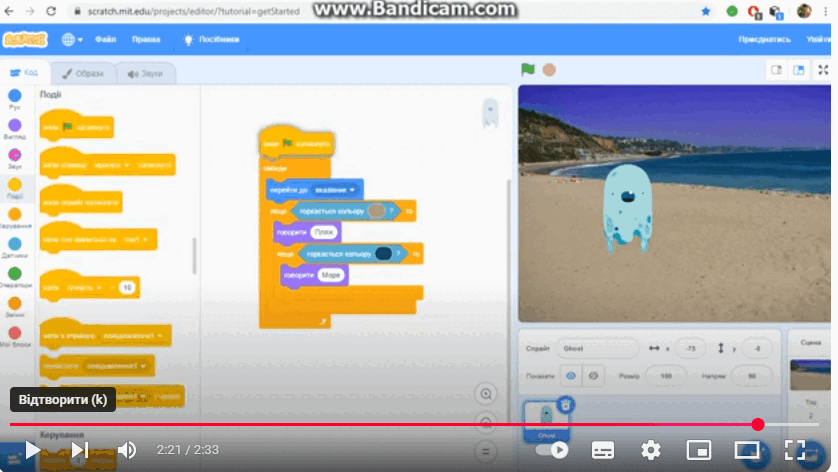The height and width of the screenshot is (472, 838).
Task: Click the sprite name field Ghost
Action: [x=597, y=349]
